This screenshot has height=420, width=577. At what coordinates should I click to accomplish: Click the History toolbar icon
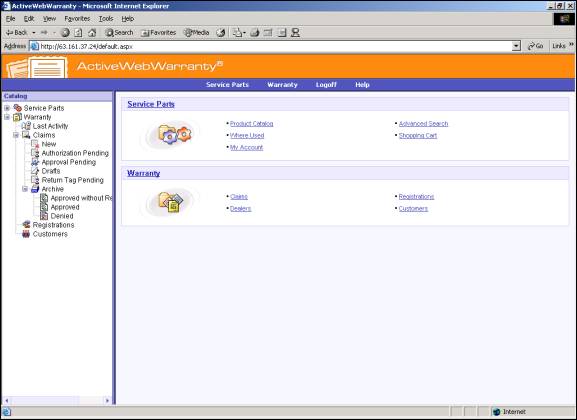click(220, 33)
